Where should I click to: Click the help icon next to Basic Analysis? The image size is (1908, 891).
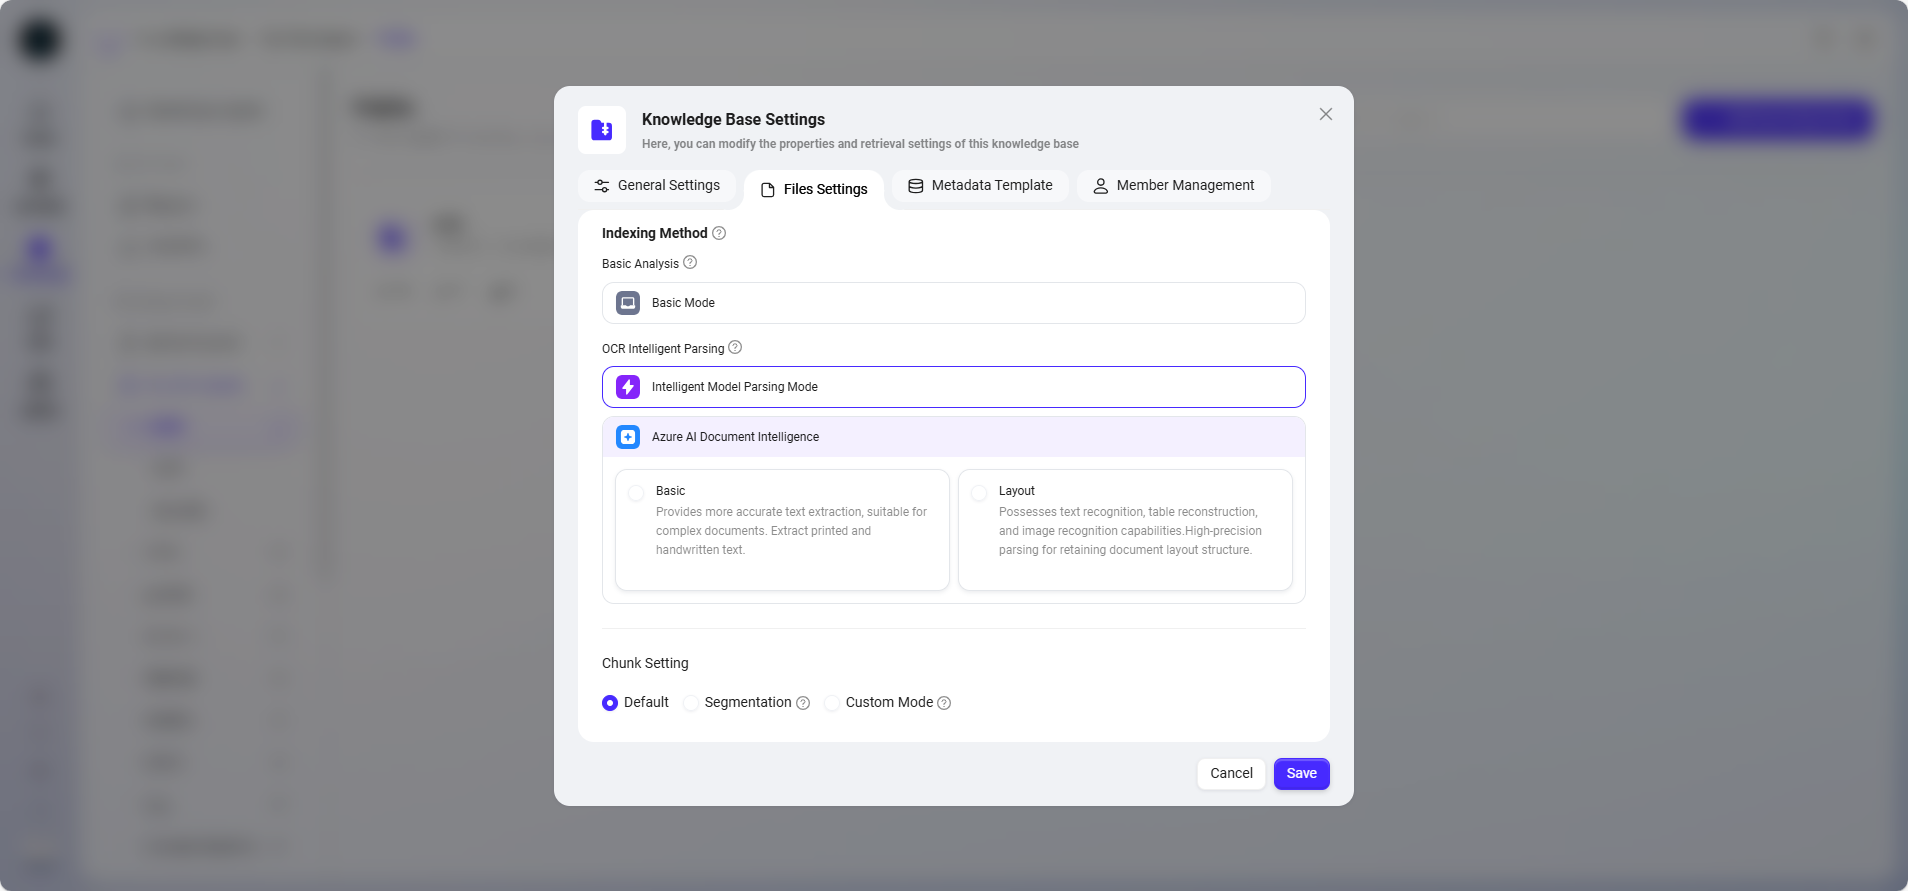pos(690,263)
